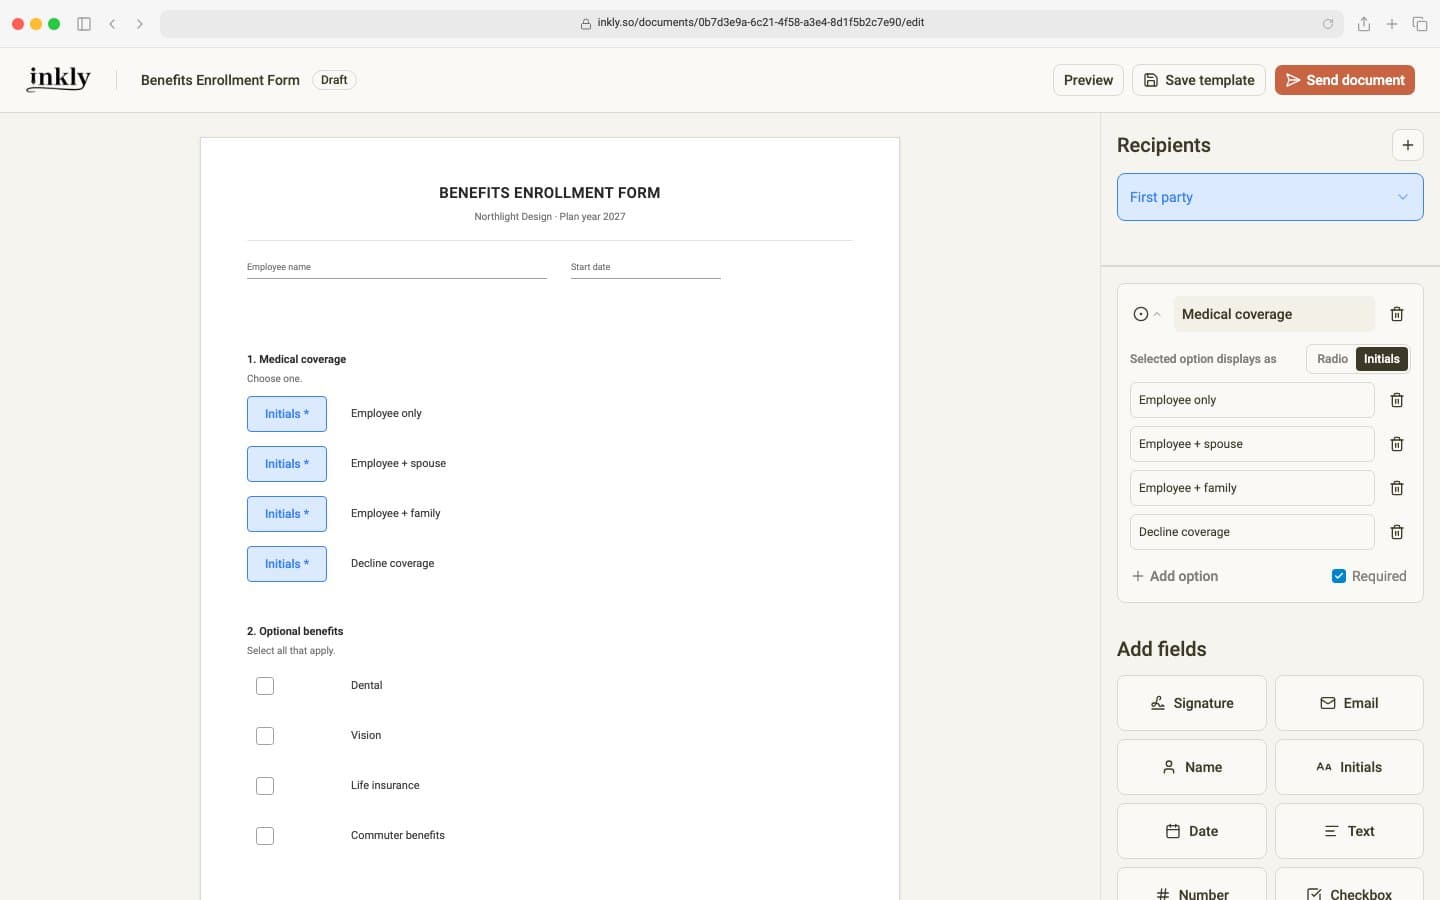
Task: Add an Initials field from Add fields
Action: 1349,767
